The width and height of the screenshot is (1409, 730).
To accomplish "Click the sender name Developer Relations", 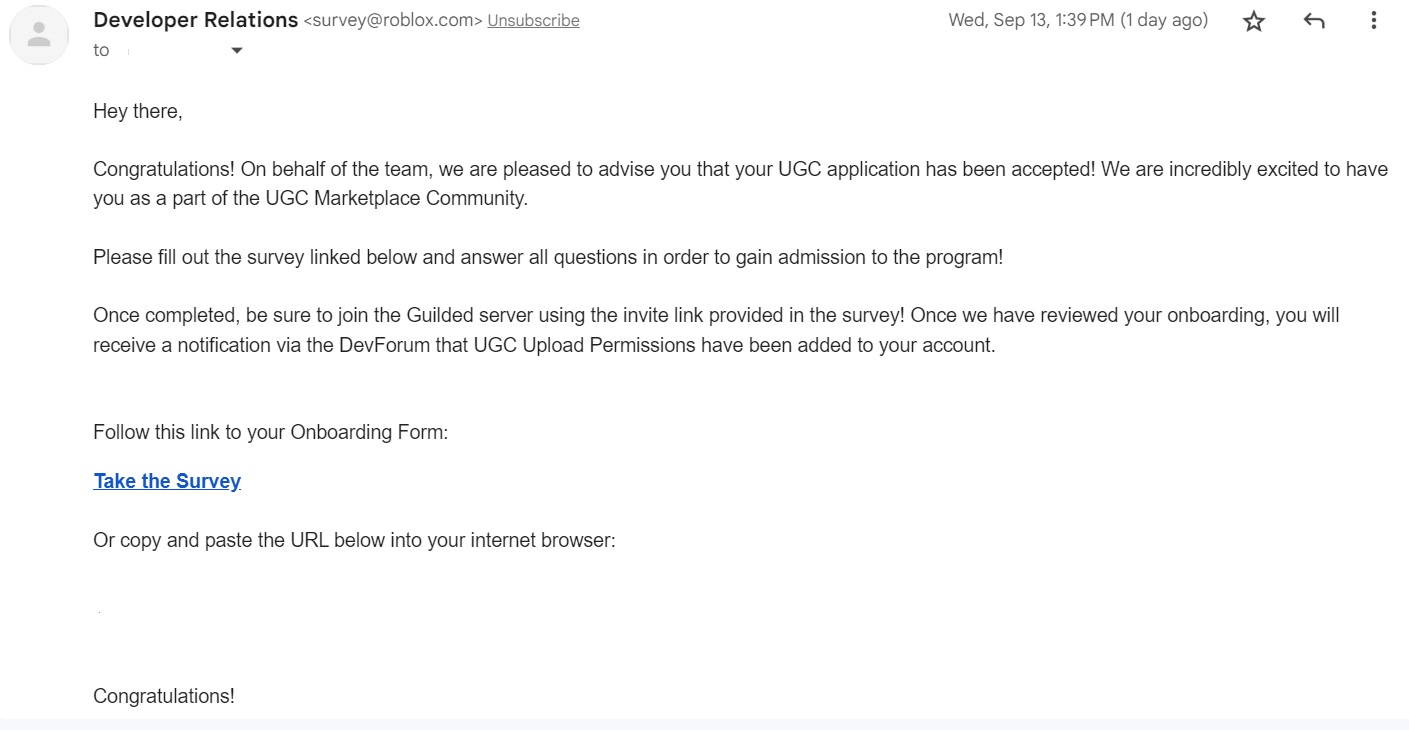I will coord(195,20).
